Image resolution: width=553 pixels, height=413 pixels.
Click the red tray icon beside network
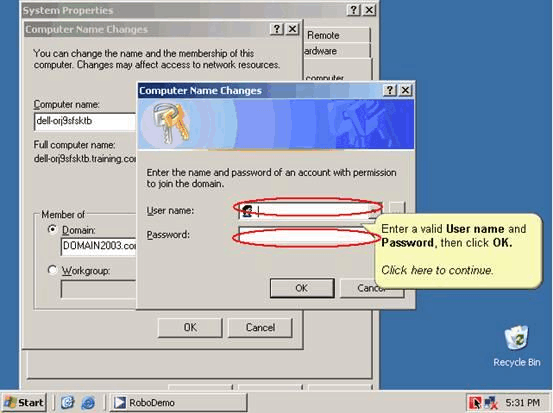point(475,403)
